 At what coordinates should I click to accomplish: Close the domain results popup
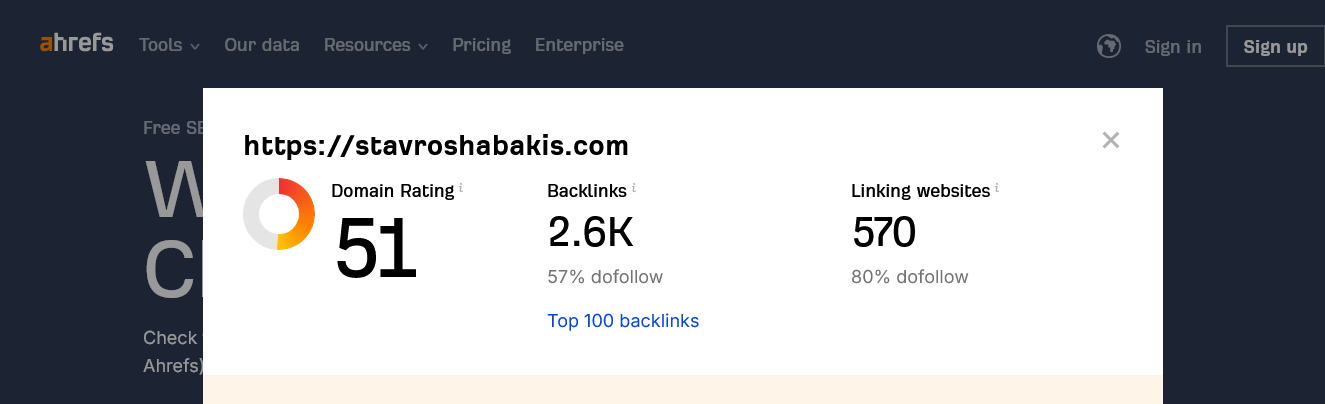point(1110,140)
